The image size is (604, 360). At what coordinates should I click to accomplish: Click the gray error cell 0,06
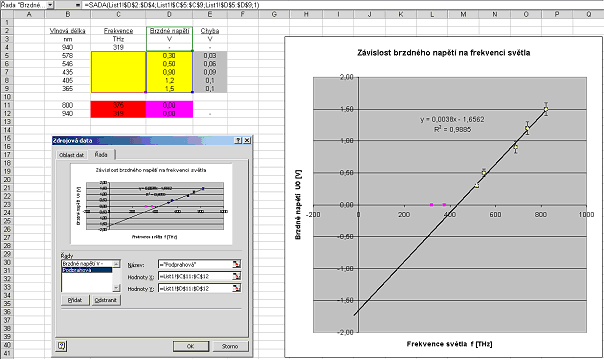click(x=210, y=64)
